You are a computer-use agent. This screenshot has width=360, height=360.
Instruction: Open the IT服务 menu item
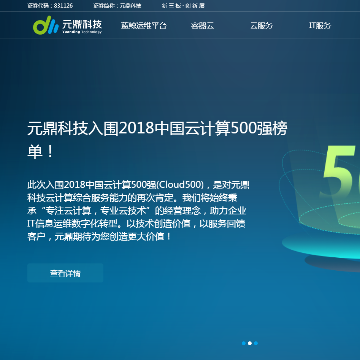(320, 26)
